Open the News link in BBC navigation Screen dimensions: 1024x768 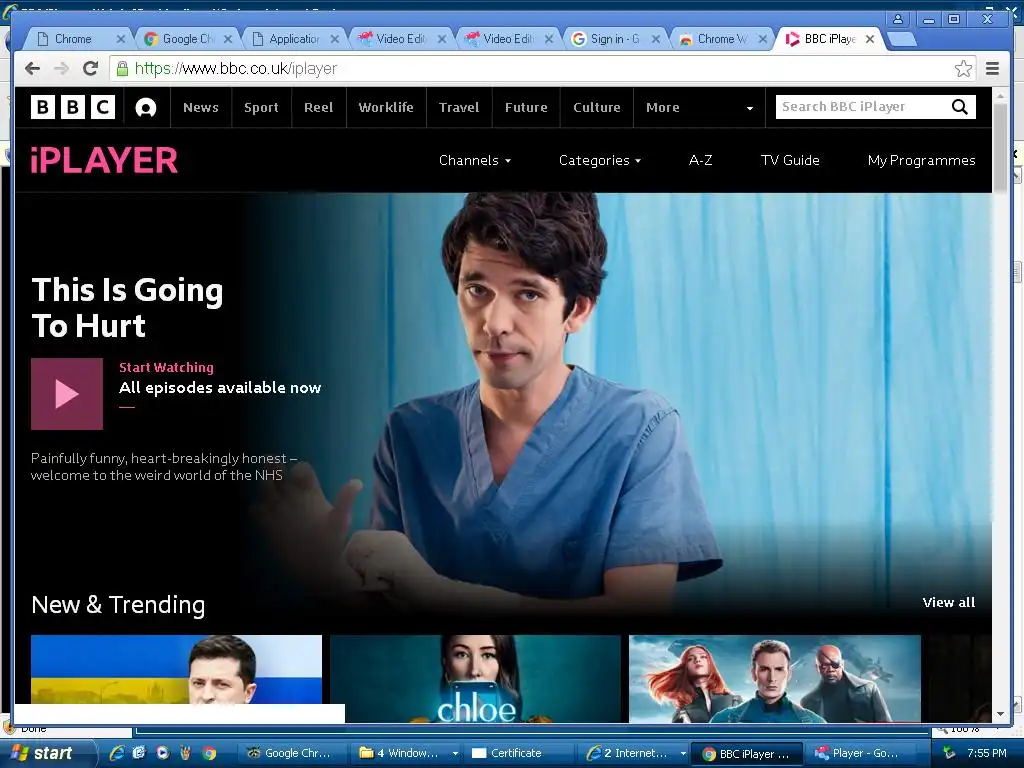200,108
